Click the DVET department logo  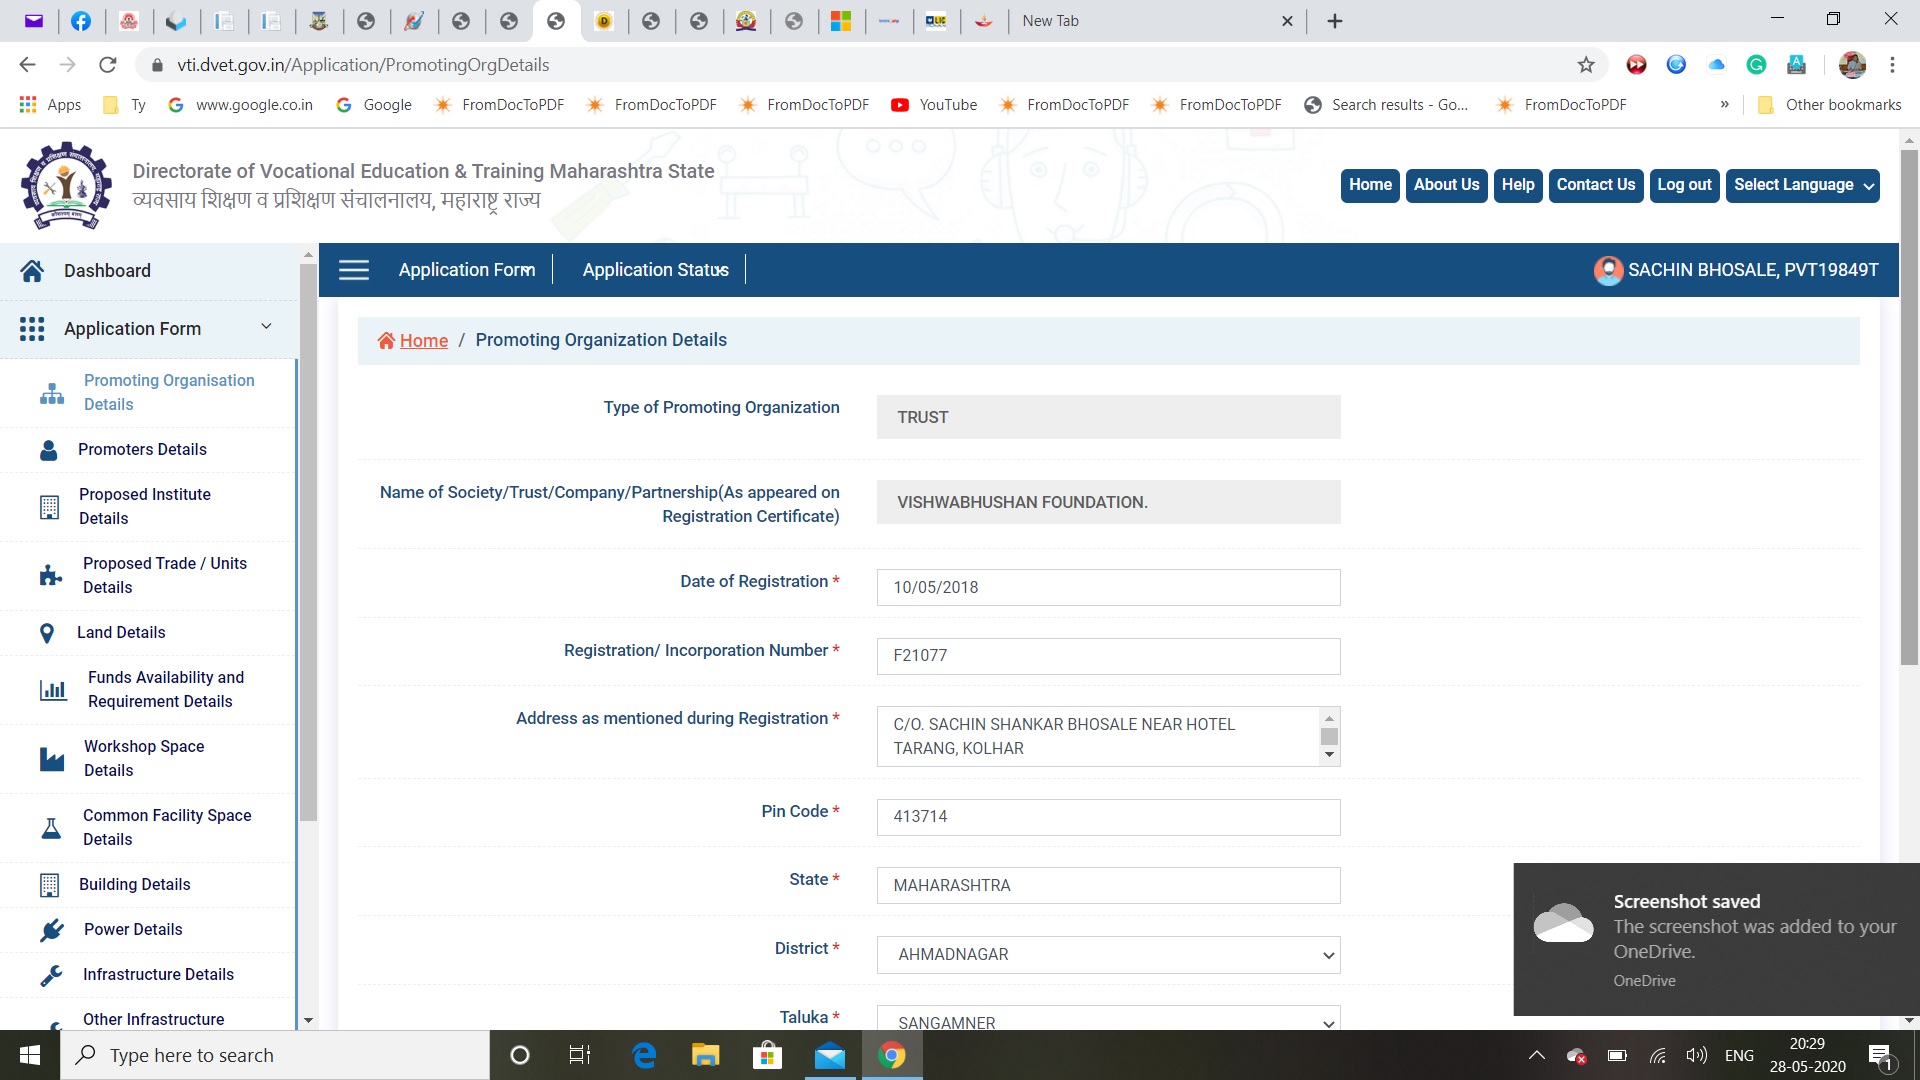(66, 185)
